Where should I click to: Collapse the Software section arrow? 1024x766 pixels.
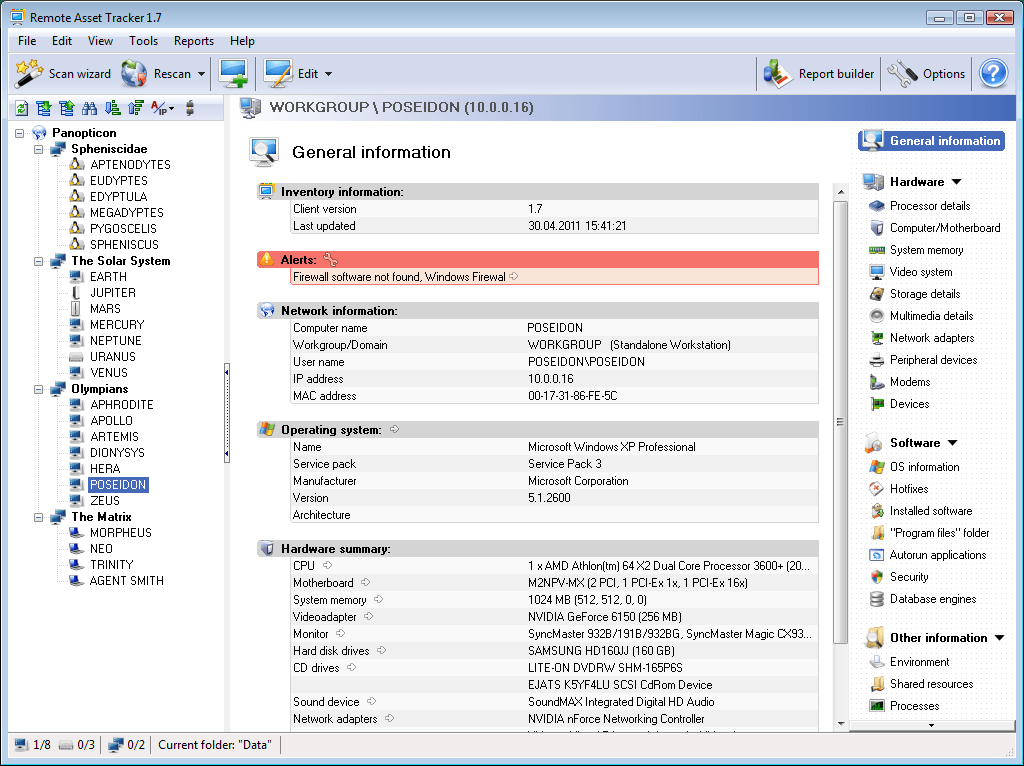click(x=953, y=443)
